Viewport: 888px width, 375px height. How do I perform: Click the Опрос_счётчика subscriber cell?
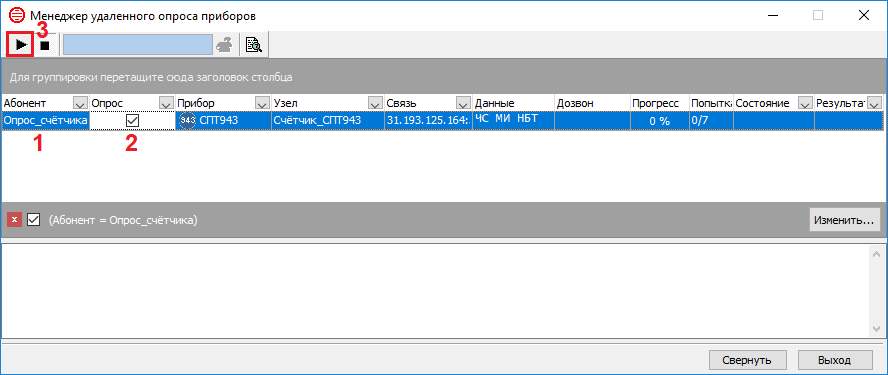click(x=45, y=121)
